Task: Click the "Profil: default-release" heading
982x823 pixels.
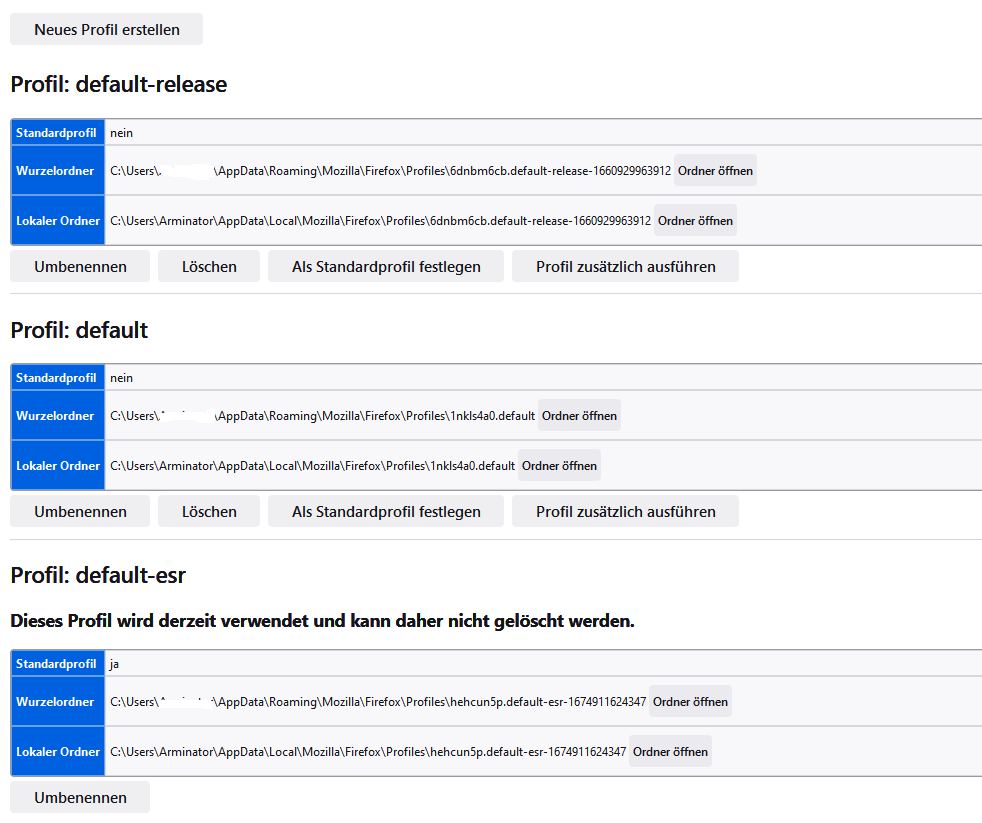Action: [119, 85]
